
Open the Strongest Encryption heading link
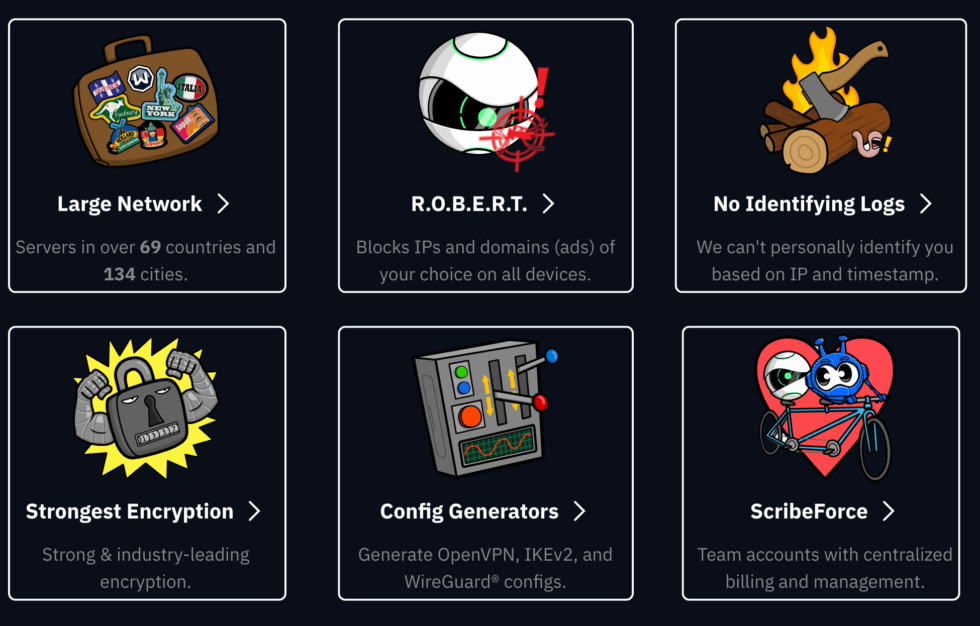[129, 512]
